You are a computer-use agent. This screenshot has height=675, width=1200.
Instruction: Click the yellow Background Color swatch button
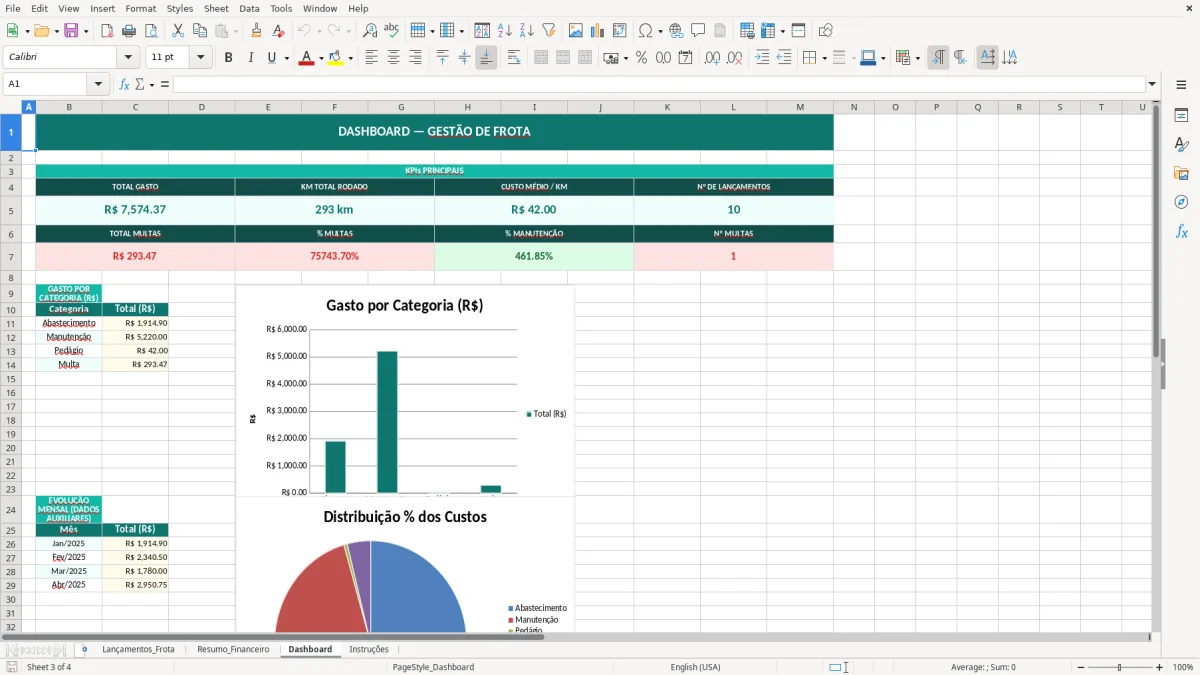(336, 58)
